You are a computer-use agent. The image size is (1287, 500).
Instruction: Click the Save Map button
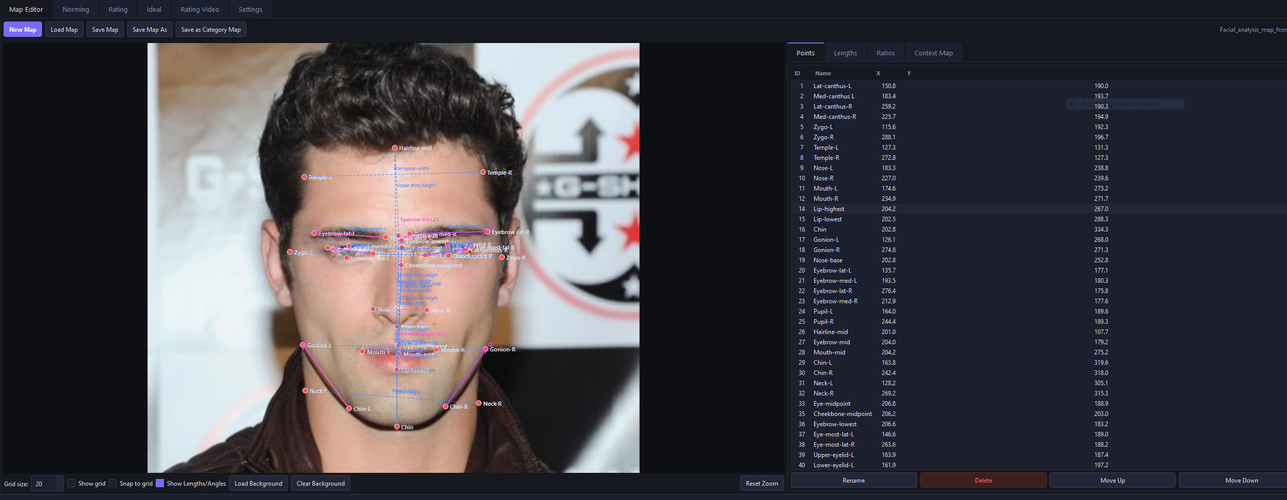[x=105, y=30]
